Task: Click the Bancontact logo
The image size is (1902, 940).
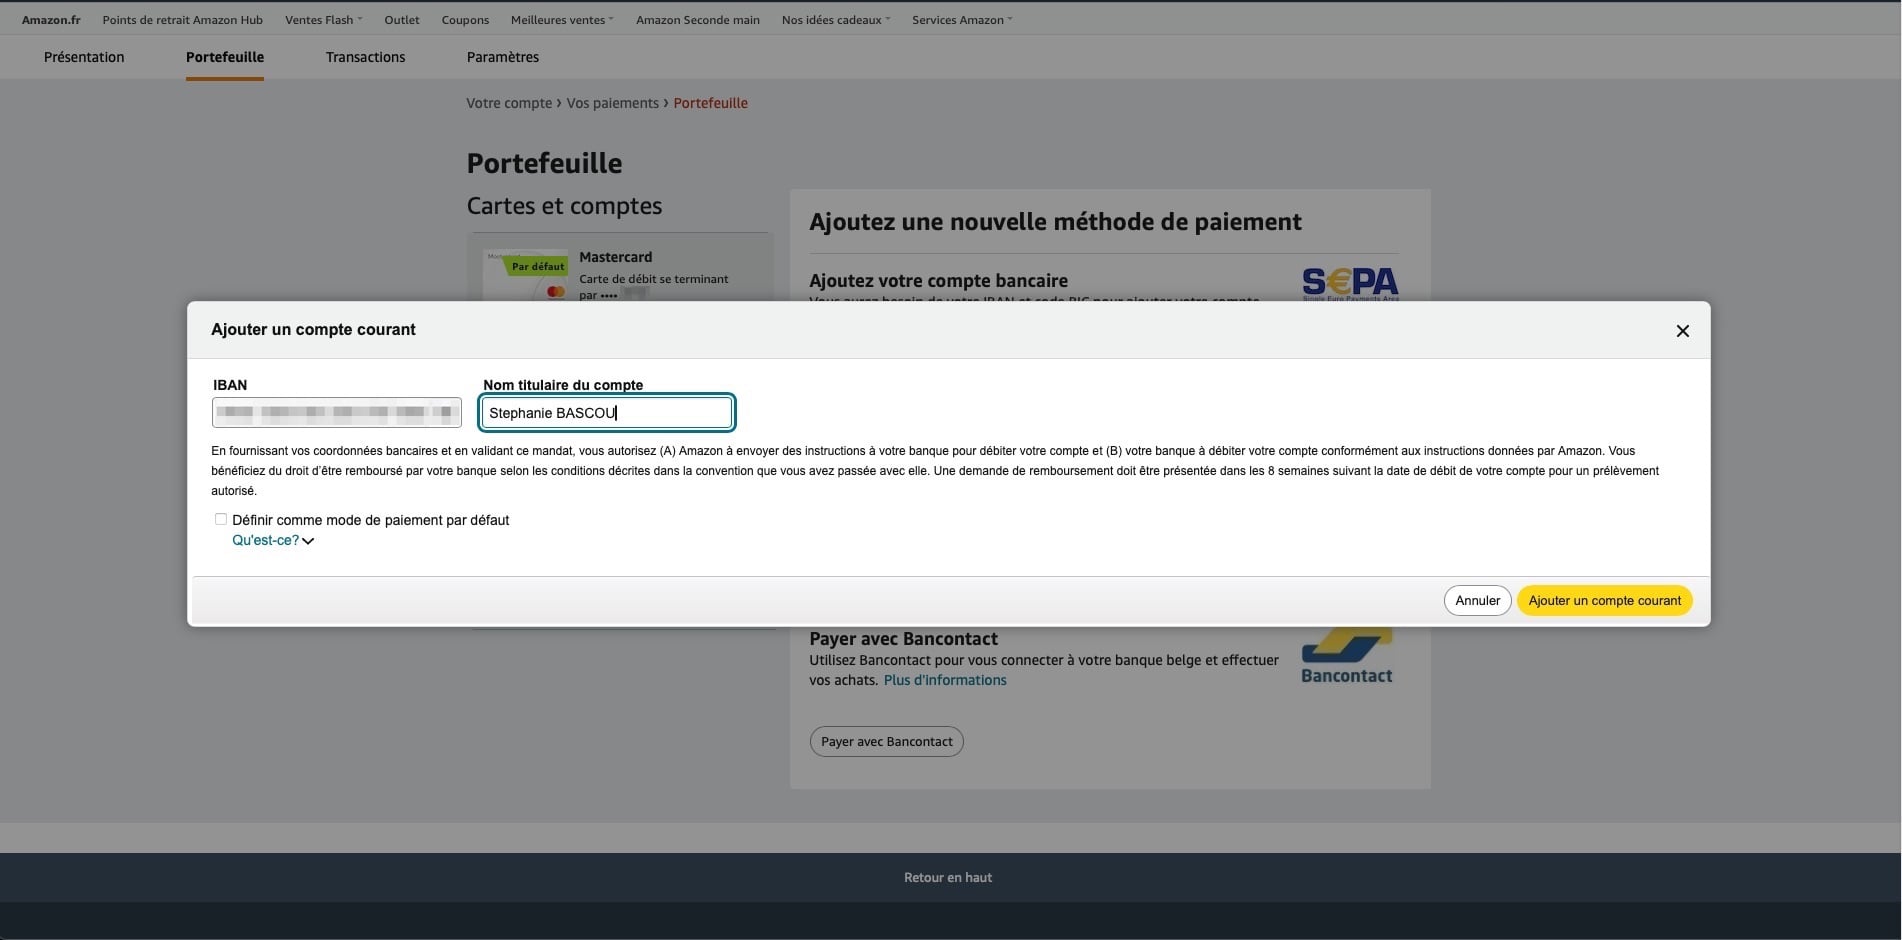Action: (1346, 657)
